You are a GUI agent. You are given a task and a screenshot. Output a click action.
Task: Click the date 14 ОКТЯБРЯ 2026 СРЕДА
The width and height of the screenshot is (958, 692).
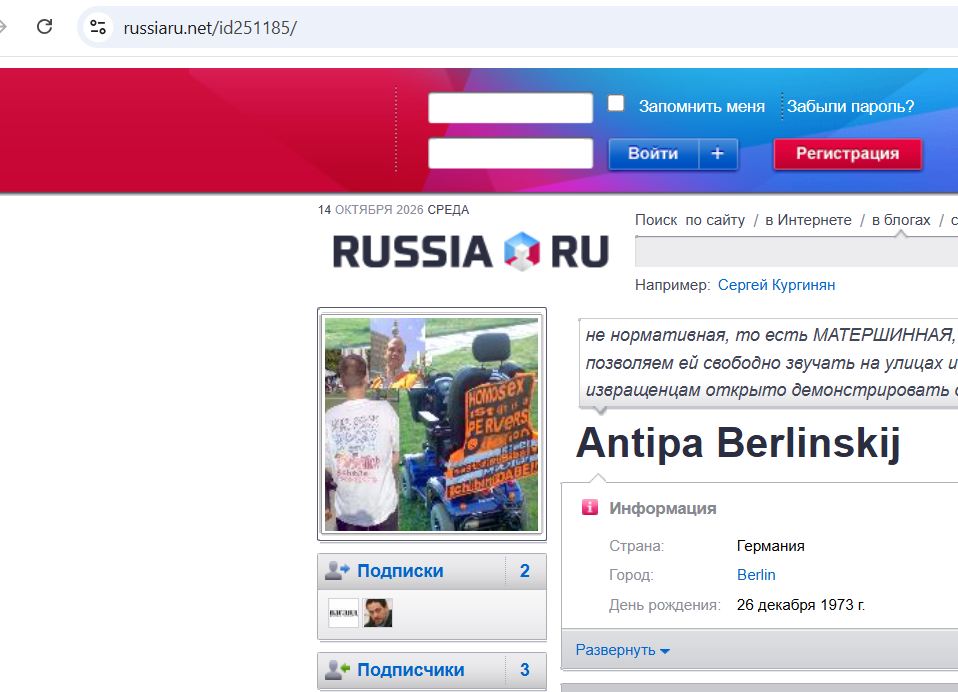point(393,210)
